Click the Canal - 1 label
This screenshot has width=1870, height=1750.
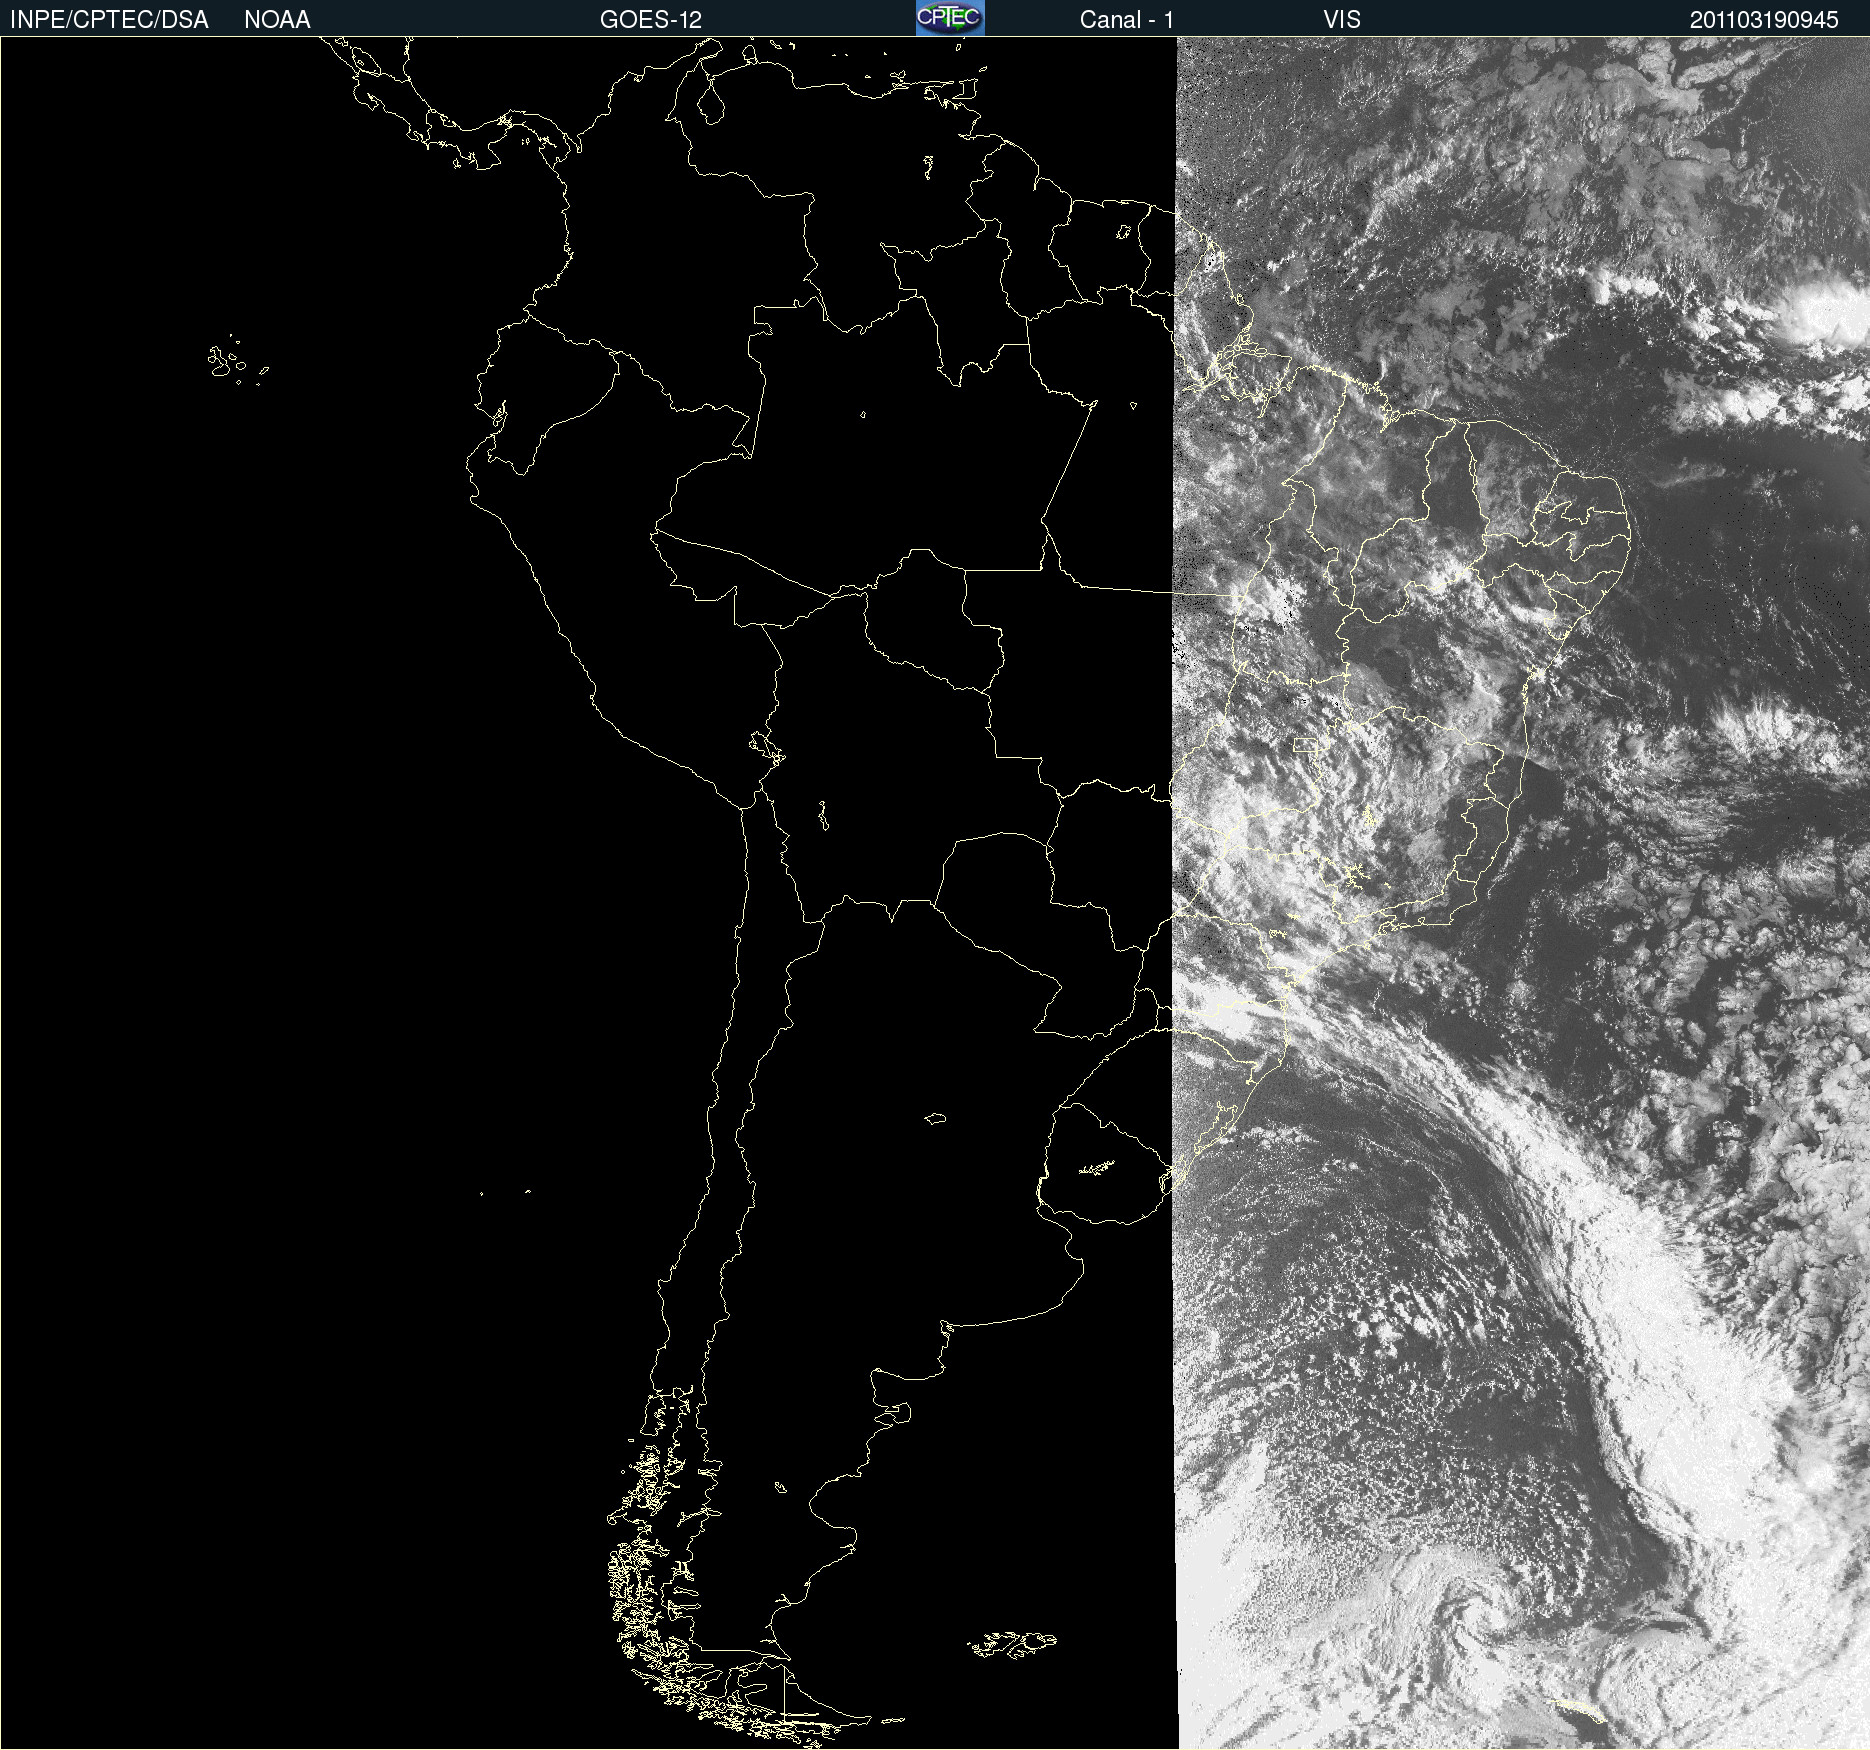tap(1127, 20)
